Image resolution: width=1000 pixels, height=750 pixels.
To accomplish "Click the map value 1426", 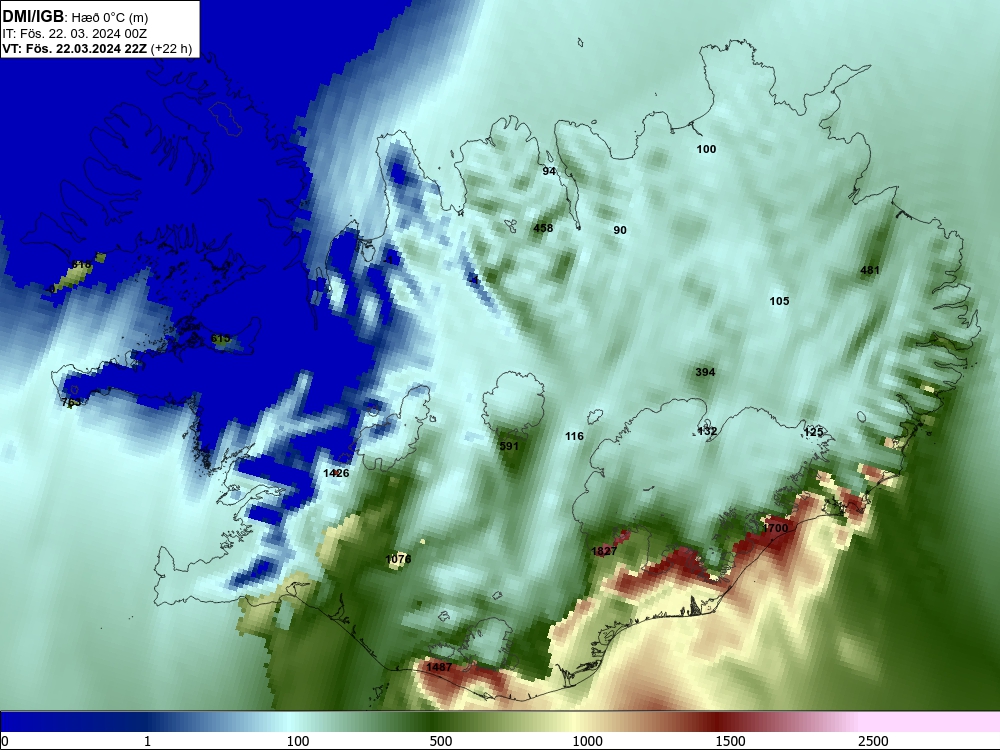I will click(x=336, y=473).
